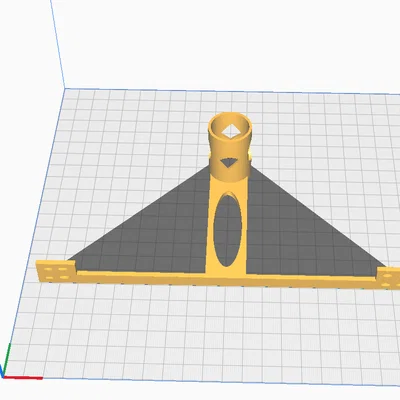The width and height of the screenshot is (400, 400).
Task: Click the cylindrical tube top of the model
Action: 230,147
